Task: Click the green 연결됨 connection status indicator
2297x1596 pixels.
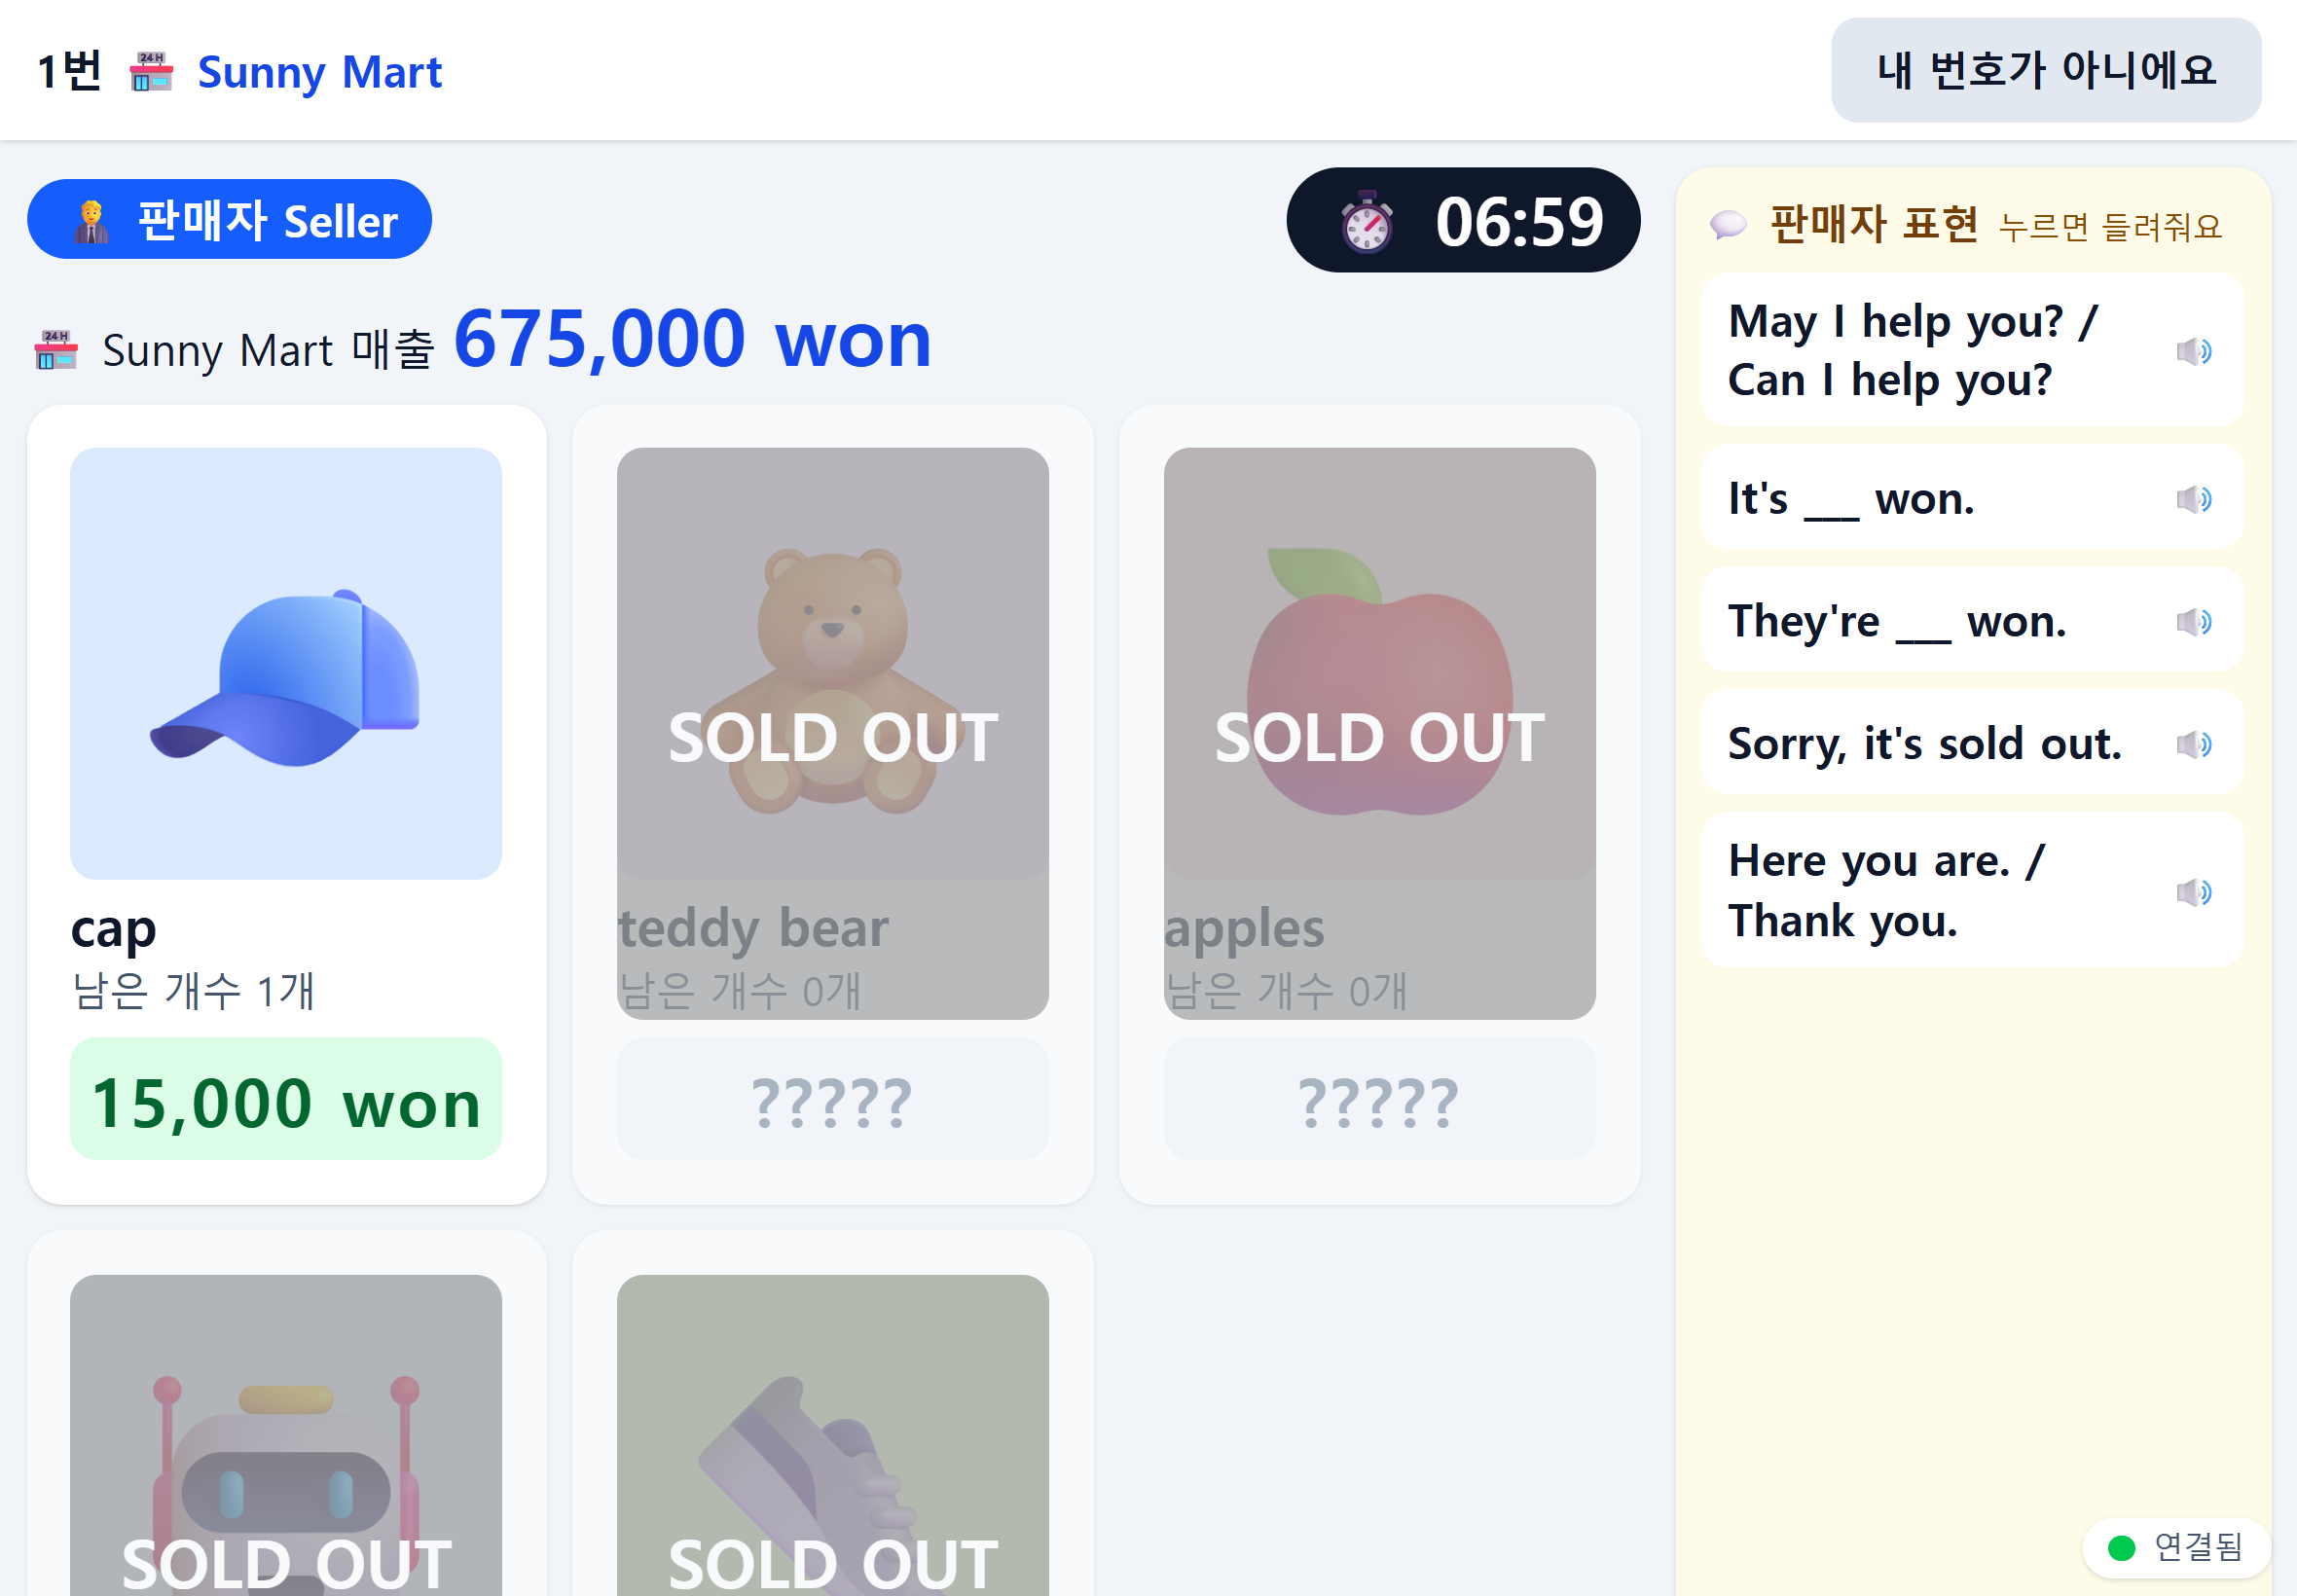Action: point(2176,1548)
